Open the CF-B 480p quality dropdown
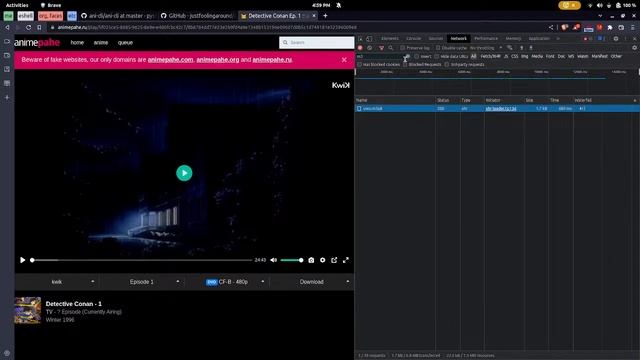Viewport: 640px width, 360px height. click(227, 282)
